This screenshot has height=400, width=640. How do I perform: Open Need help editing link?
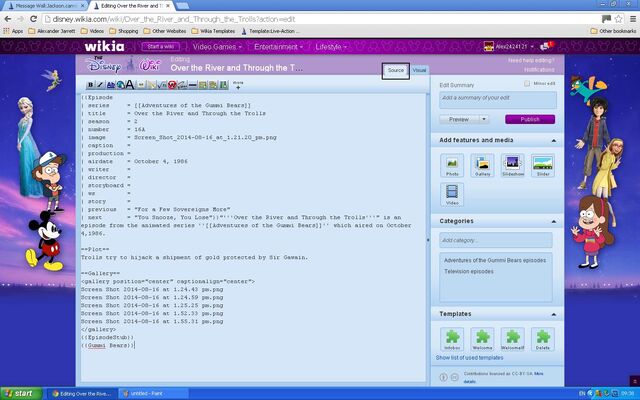coord(531,60)
